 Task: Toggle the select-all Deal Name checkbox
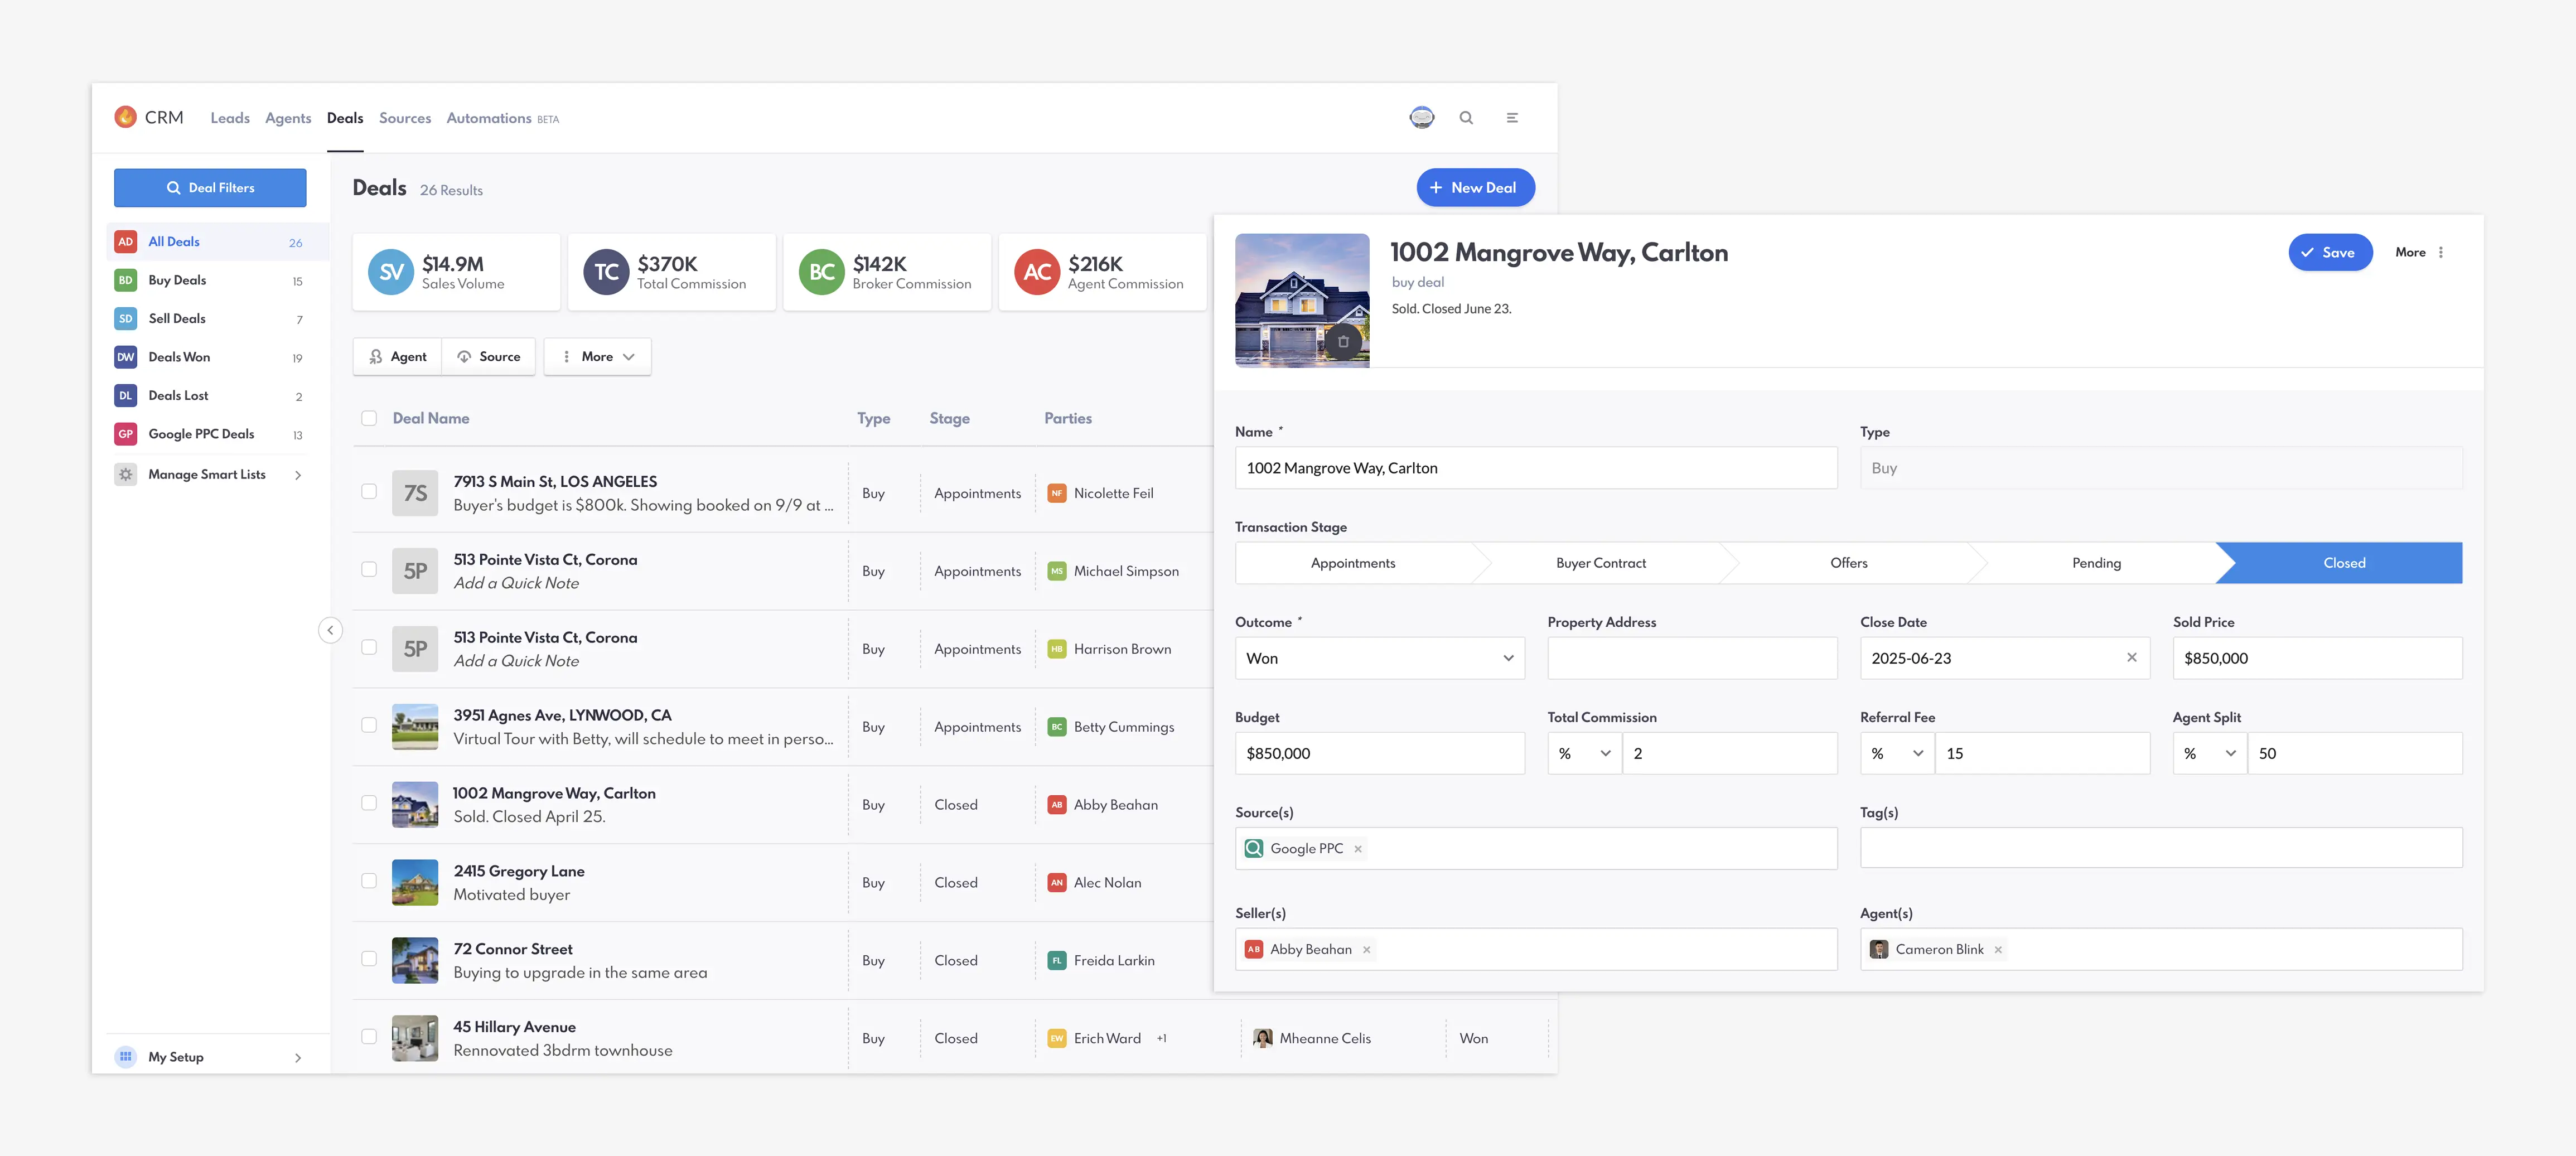[x=369, y=418]
